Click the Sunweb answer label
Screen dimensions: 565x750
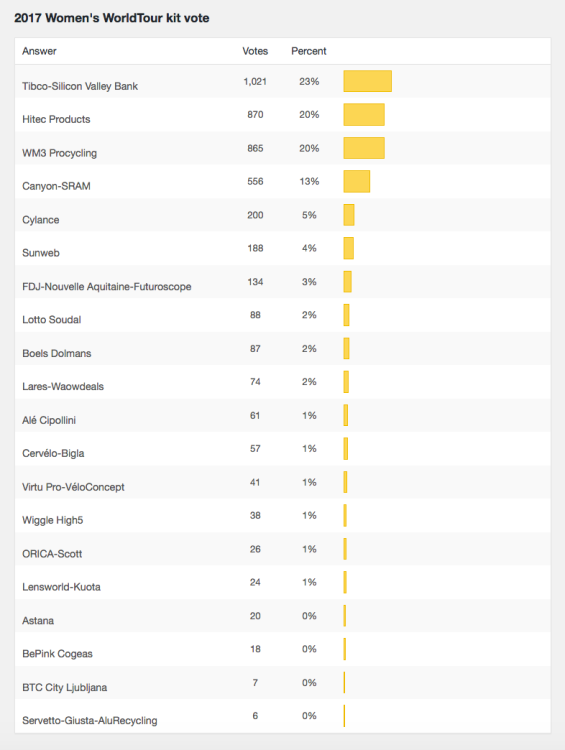[41, 253]
